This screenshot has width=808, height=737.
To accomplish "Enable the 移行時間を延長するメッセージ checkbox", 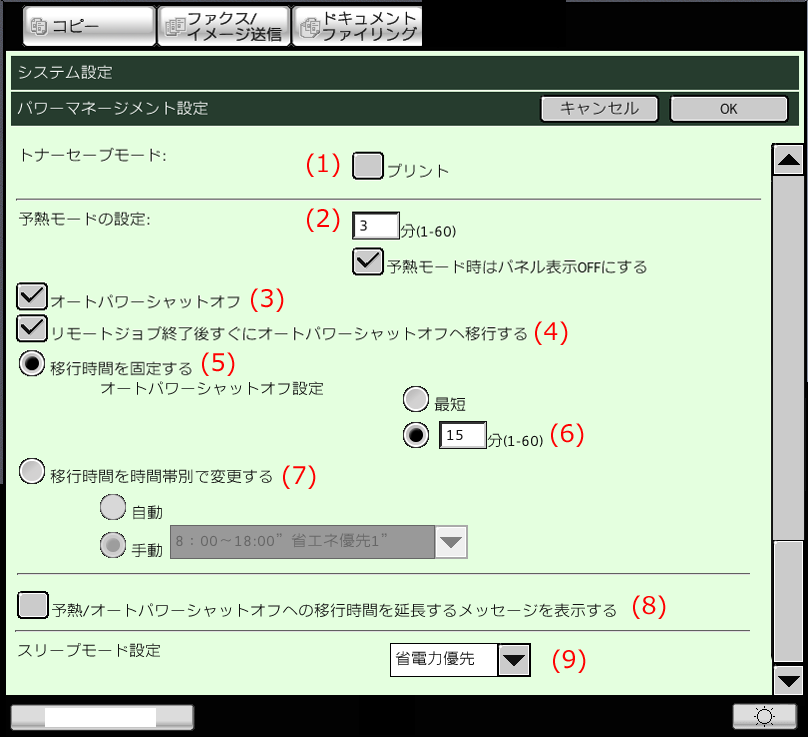I will pyautogui.click(x=33, y=605).
